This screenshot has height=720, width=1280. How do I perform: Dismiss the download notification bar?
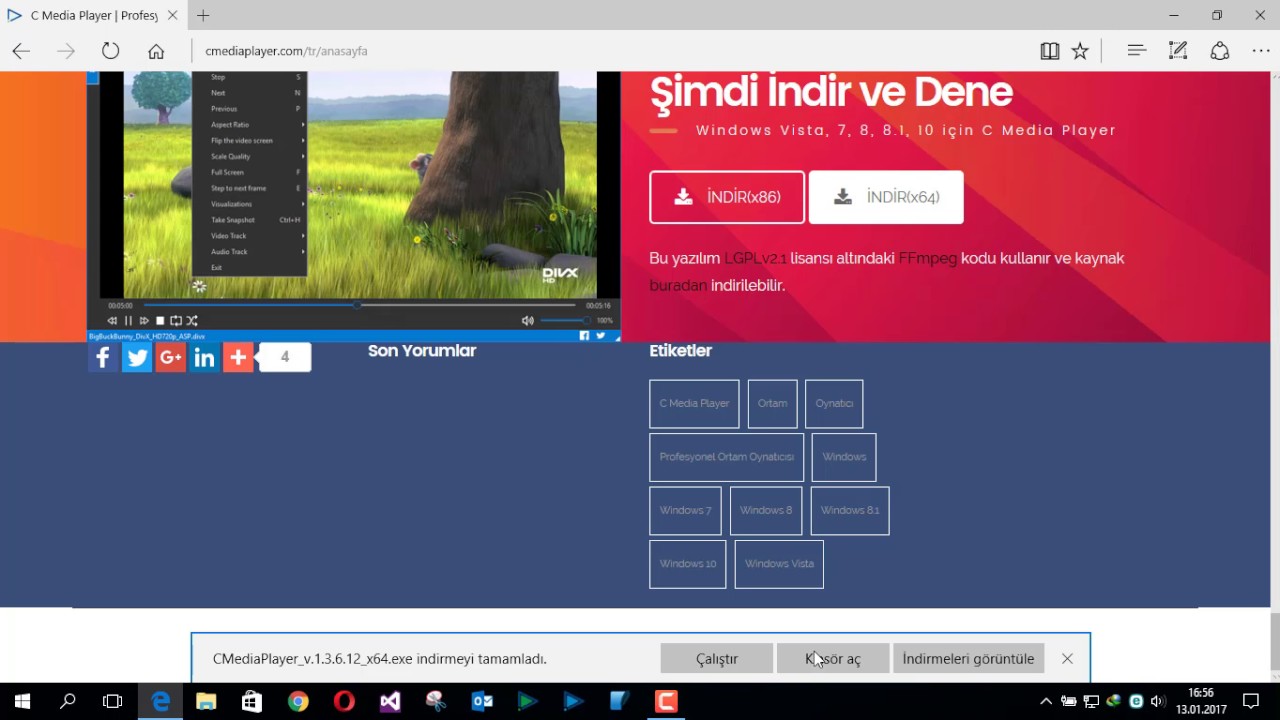click(x=1067, y=659)
